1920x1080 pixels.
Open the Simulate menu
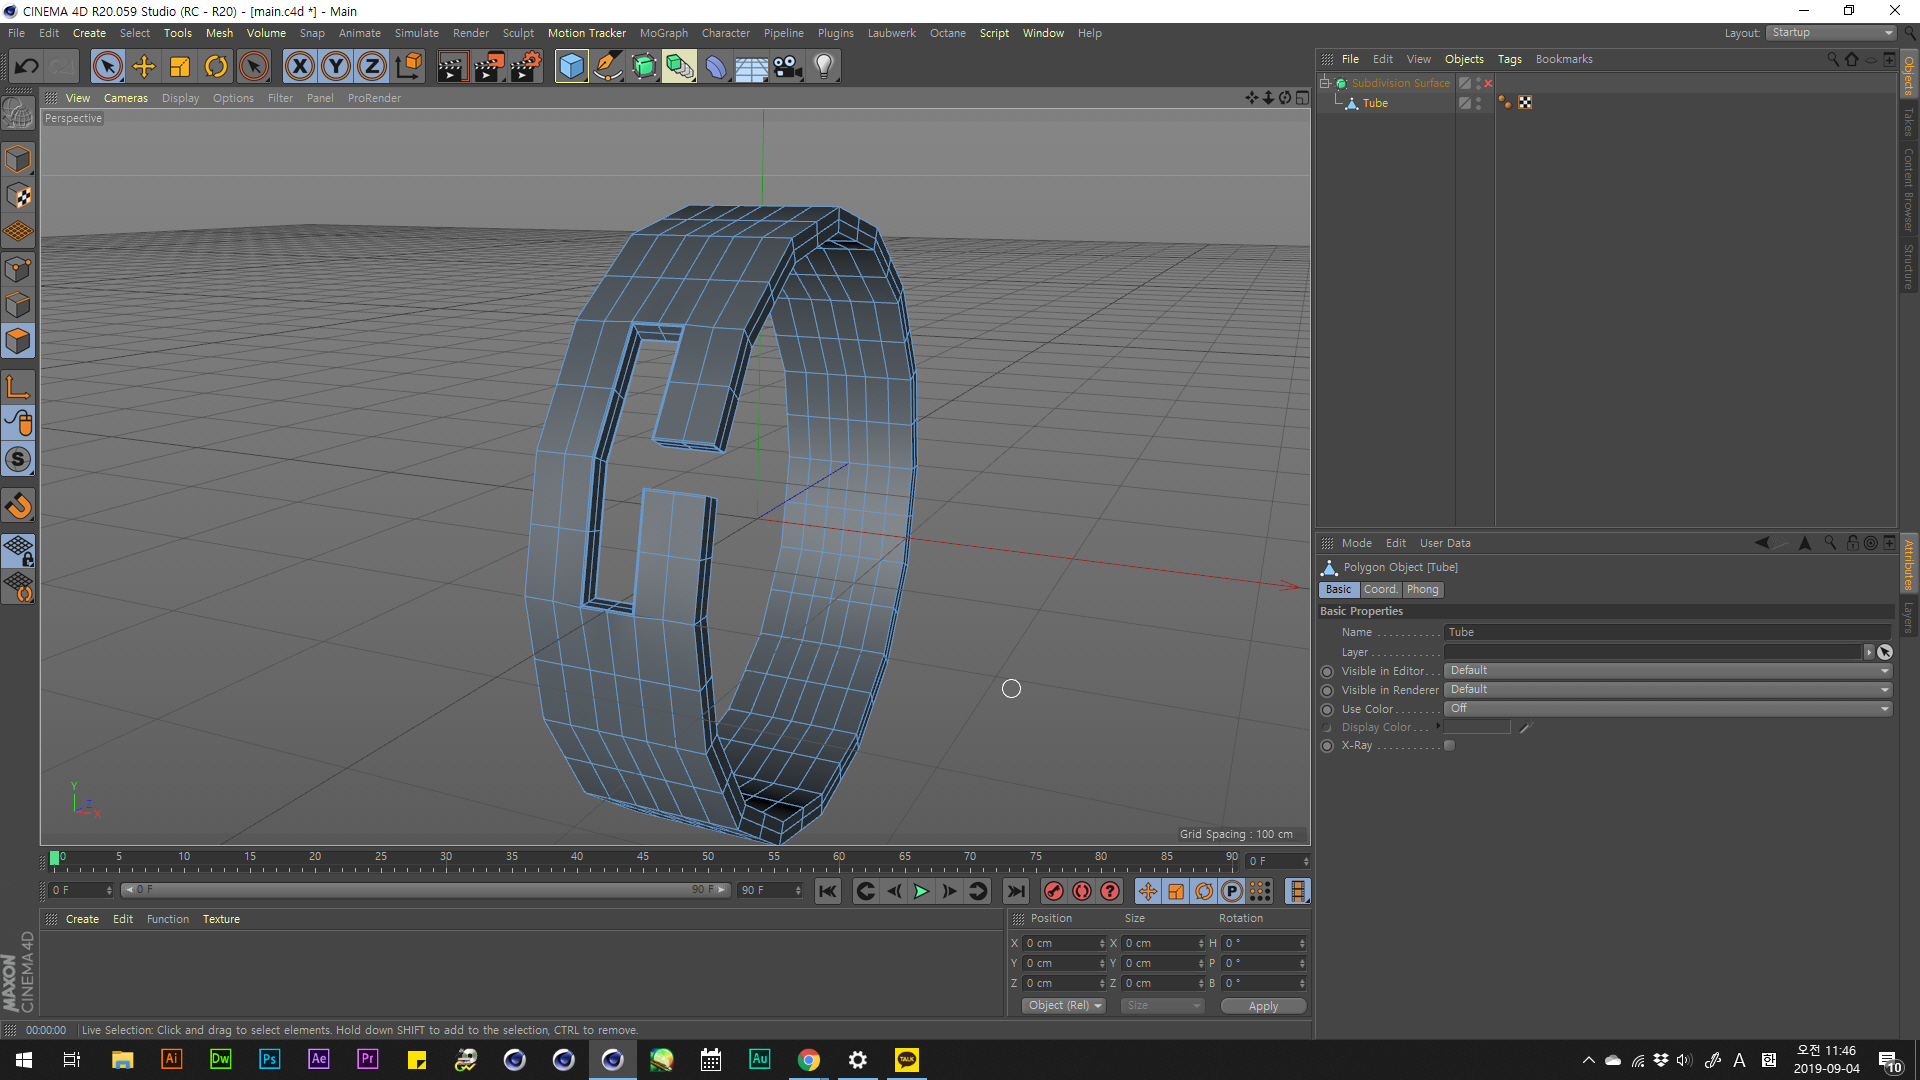coord(416,33)
